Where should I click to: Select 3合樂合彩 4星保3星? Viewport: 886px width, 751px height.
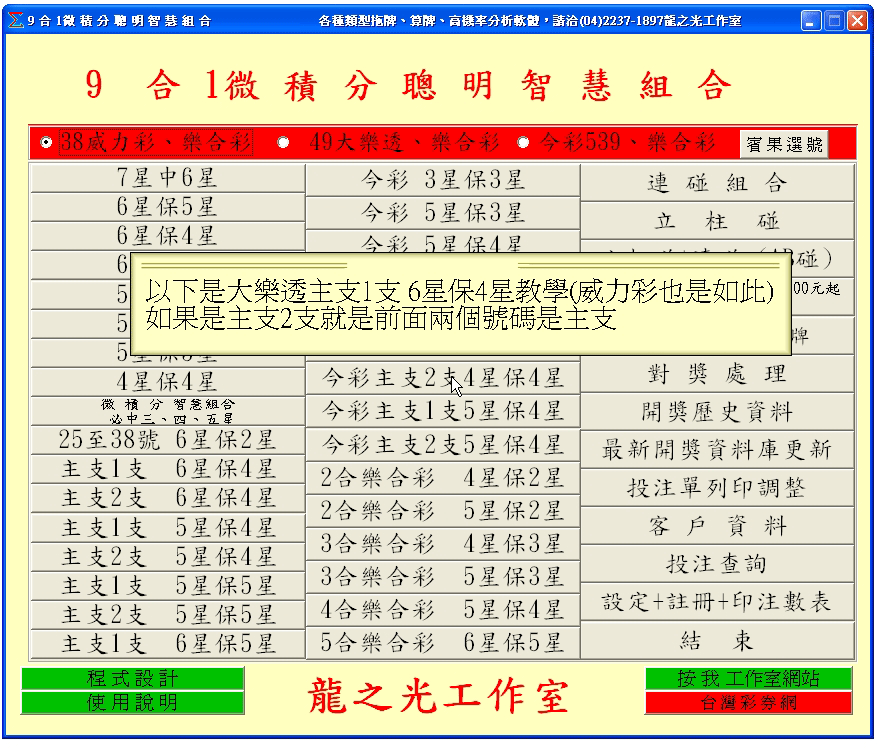coord(443,544)
